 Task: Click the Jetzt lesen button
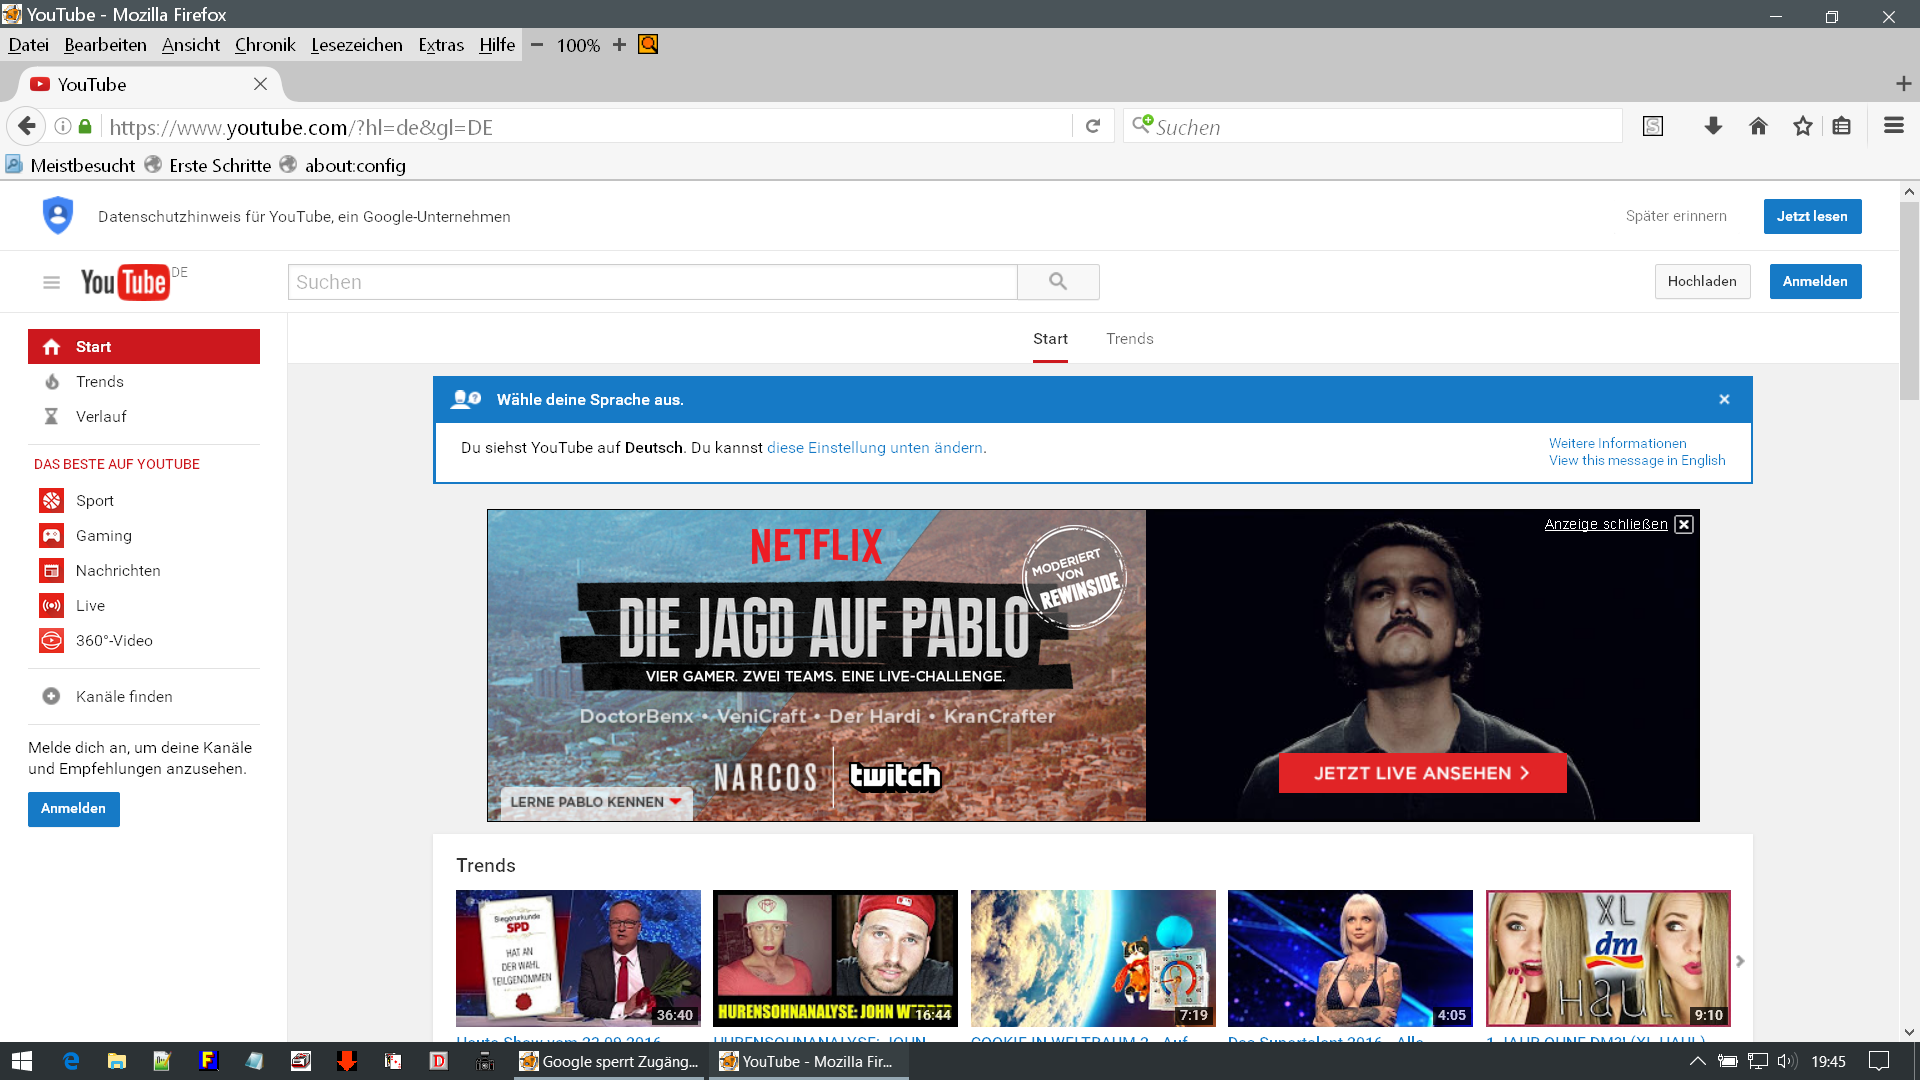point(1811,216)
